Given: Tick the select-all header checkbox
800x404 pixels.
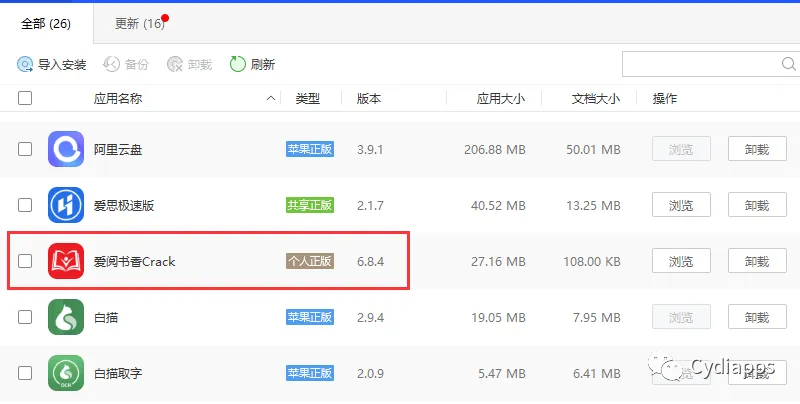Looking at the screenshot, I should pos(25,98).
